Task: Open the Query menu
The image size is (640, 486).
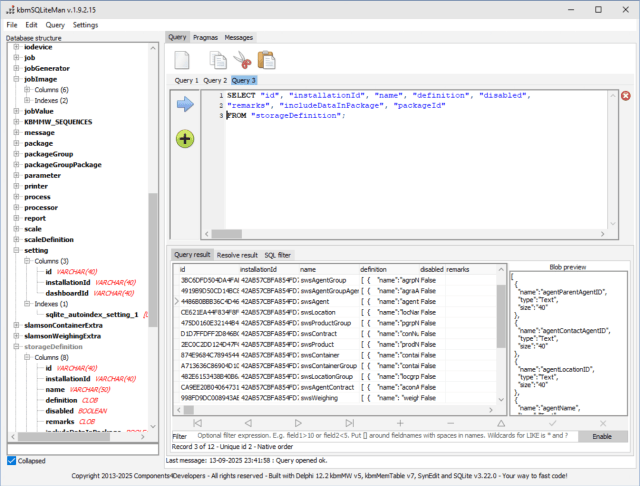Action: point(55,25)
